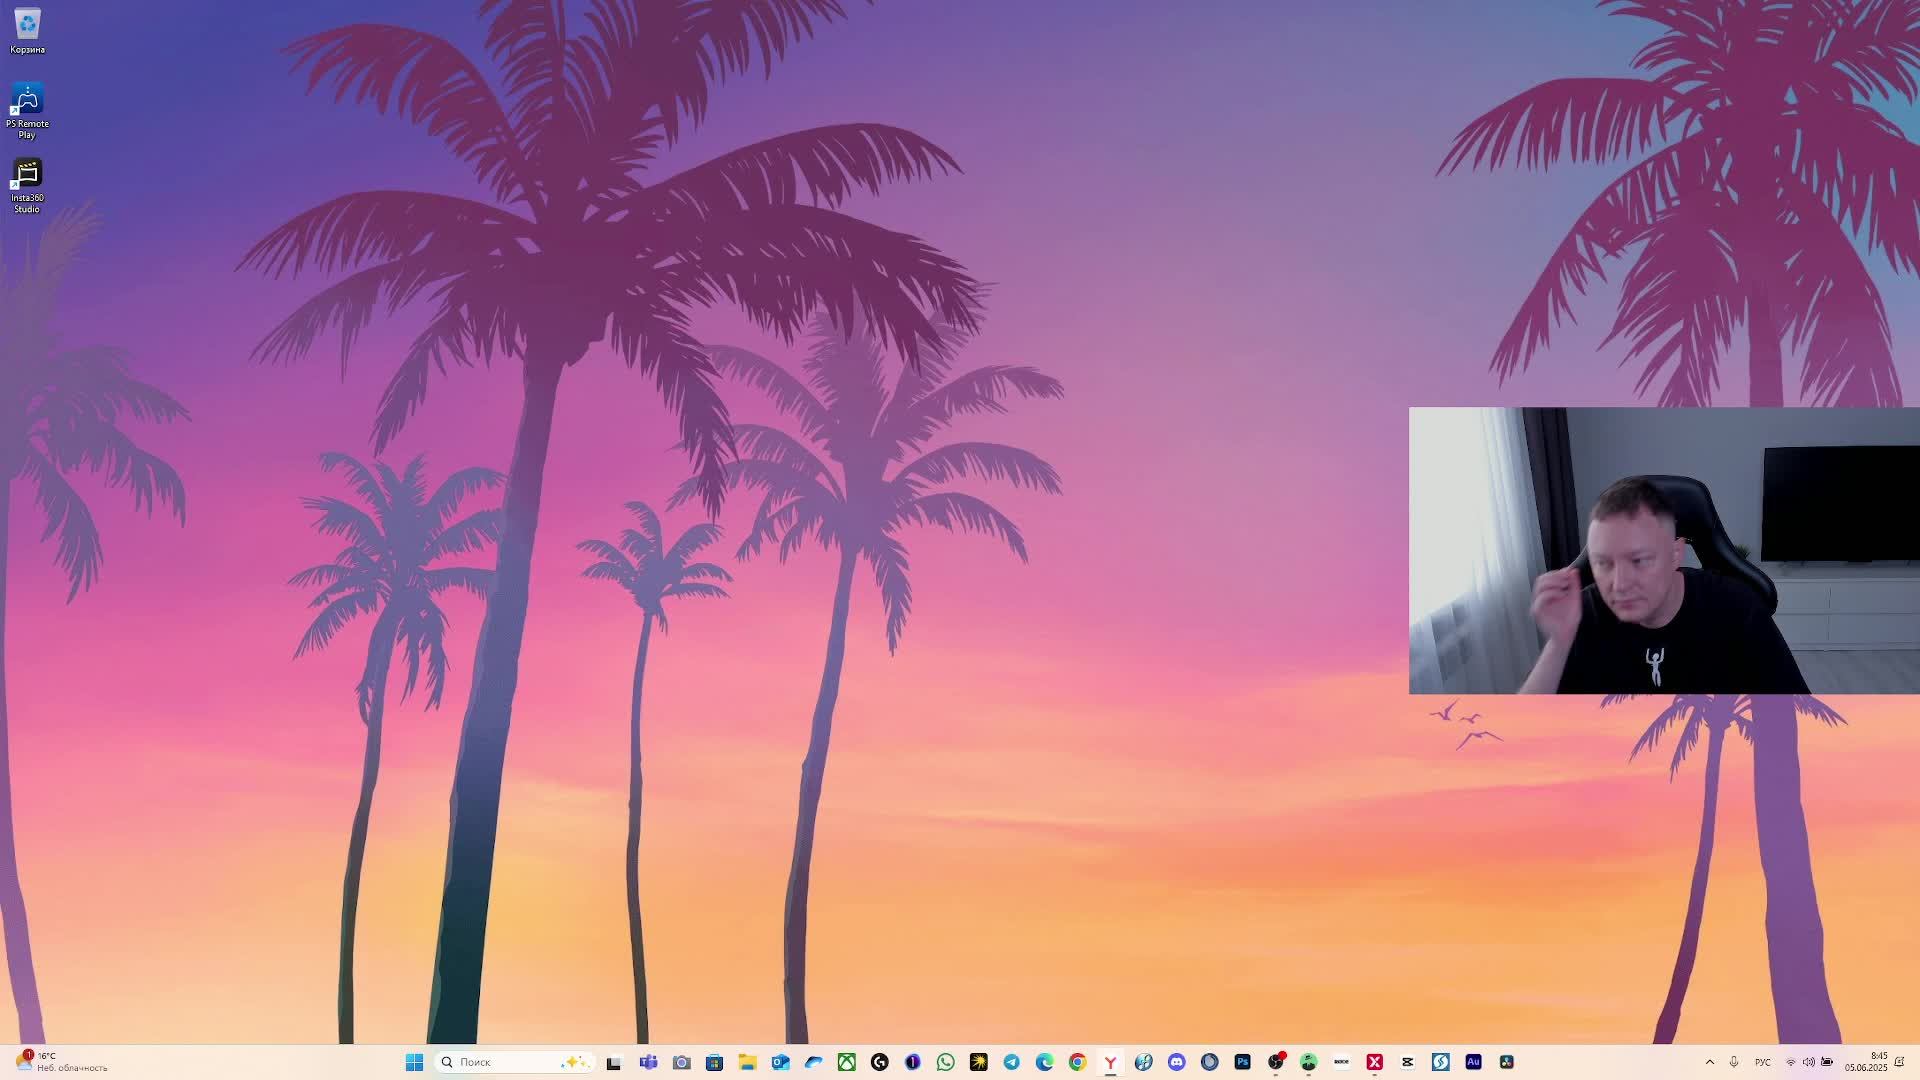
Task: Open WhatsApp from the taskbar
Action: (945, 1062)
